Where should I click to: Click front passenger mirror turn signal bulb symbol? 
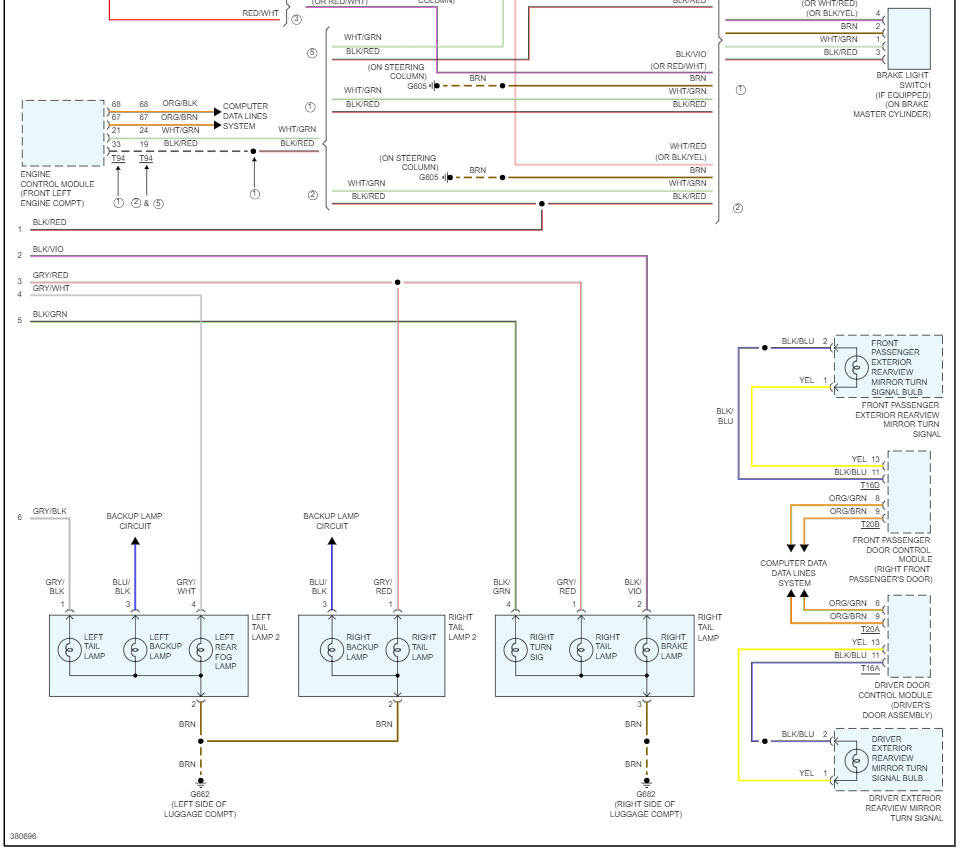click(856, 367)
